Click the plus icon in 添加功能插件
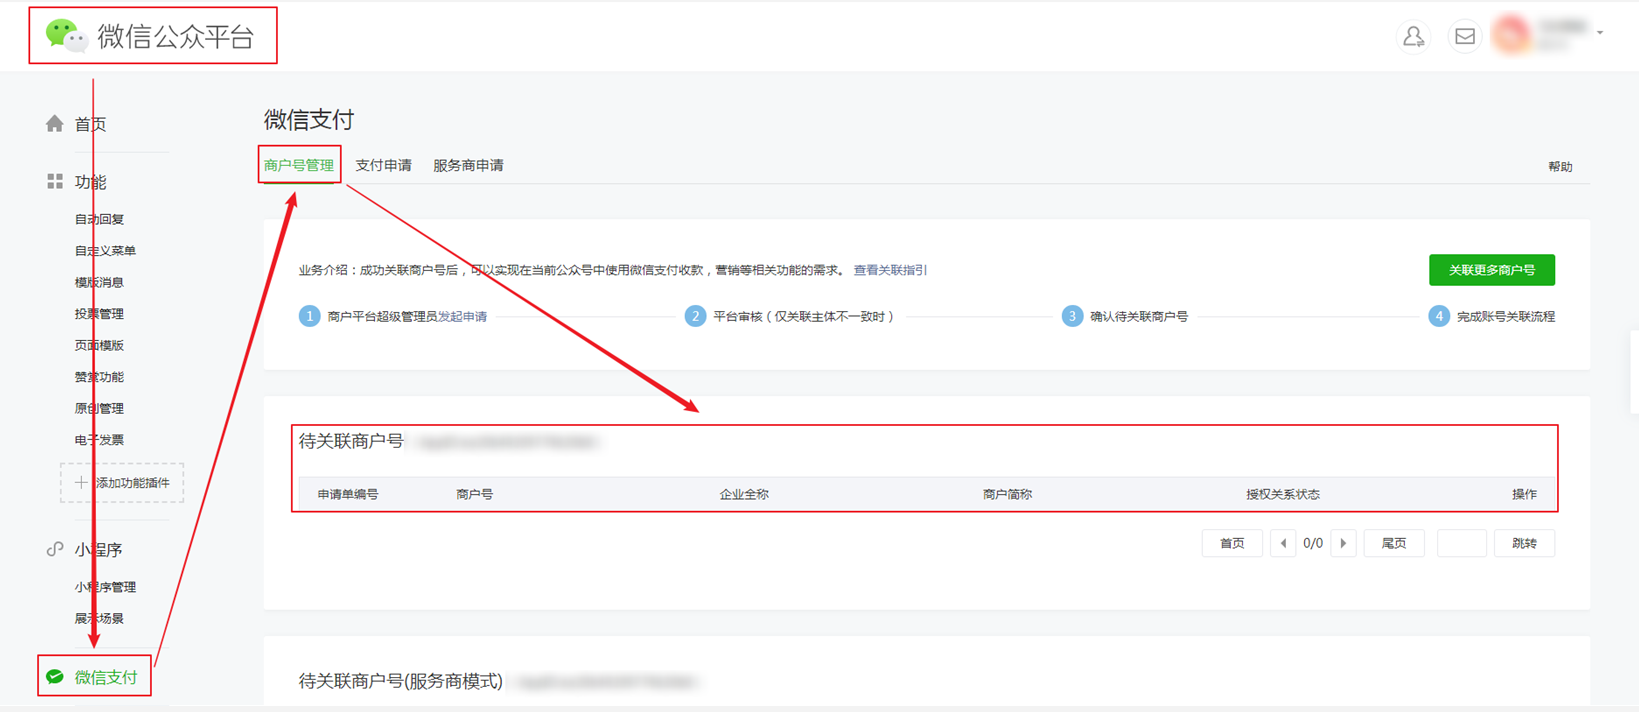The image size is (1639, 712). [x=81, y=482]
